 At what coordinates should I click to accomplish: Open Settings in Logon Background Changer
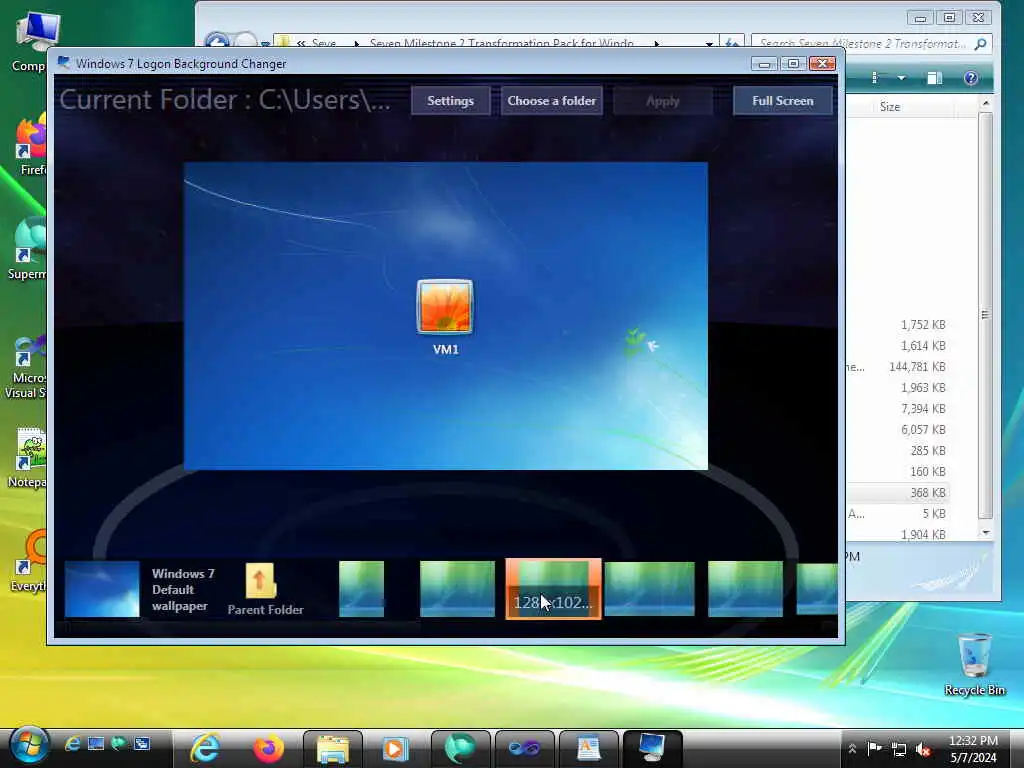[450, 101]
